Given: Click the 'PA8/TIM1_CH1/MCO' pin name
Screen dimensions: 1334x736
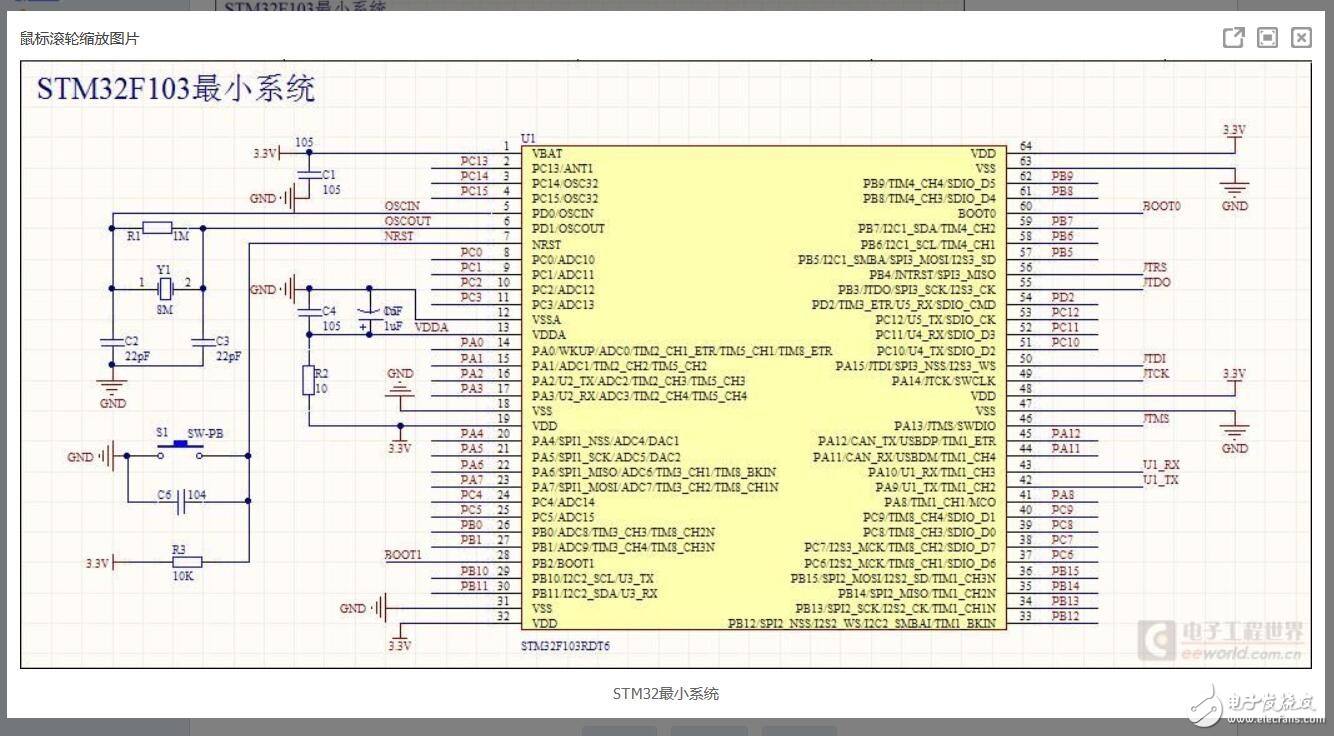Looking at the screenshot, I should (x=939, y=502).
